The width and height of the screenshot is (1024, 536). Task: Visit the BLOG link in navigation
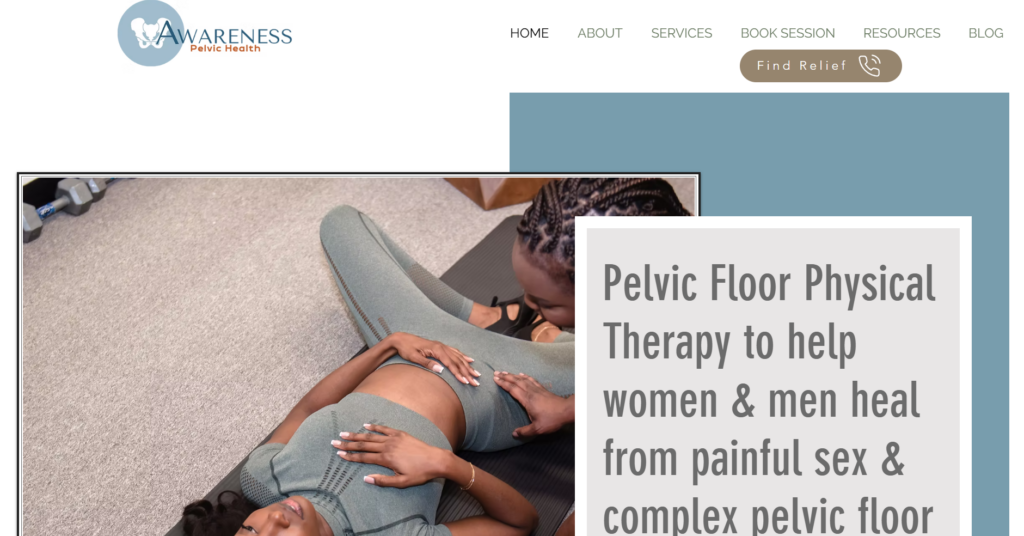tap(985, 33)
